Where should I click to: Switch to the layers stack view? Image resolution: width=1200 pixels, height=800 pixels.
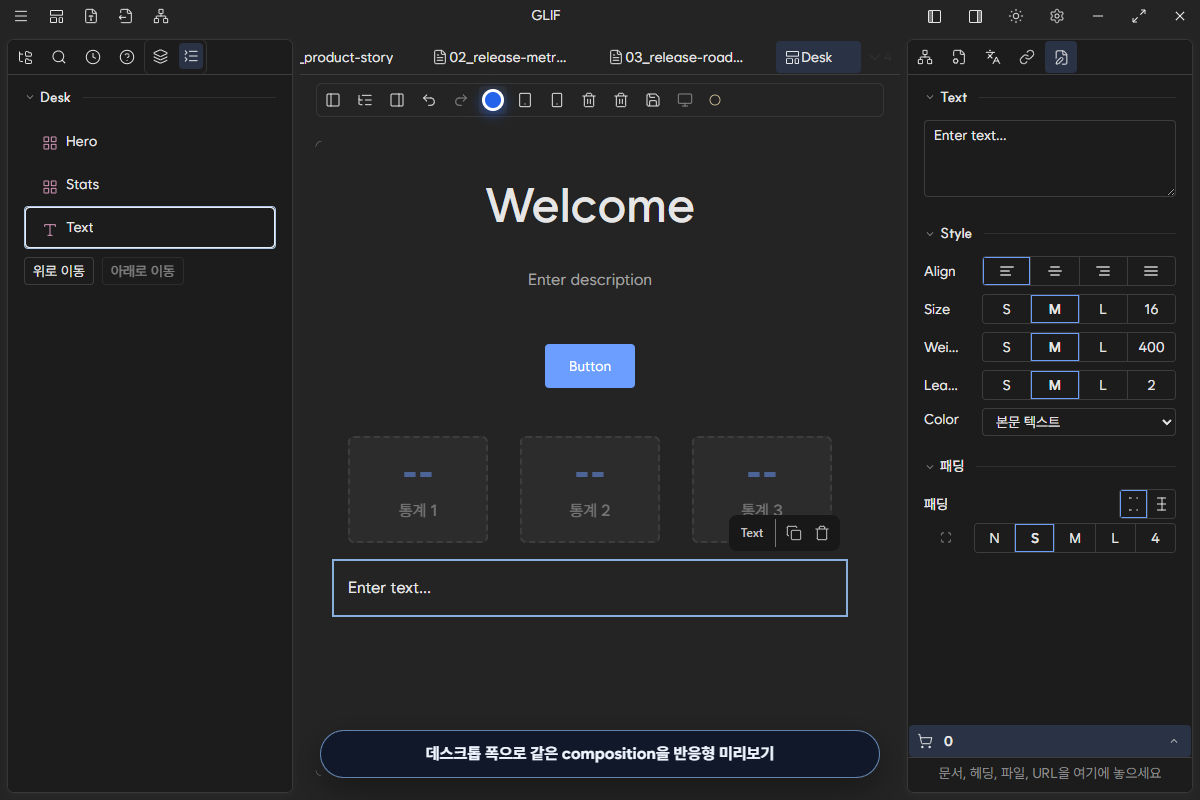[x=160, y=57]
